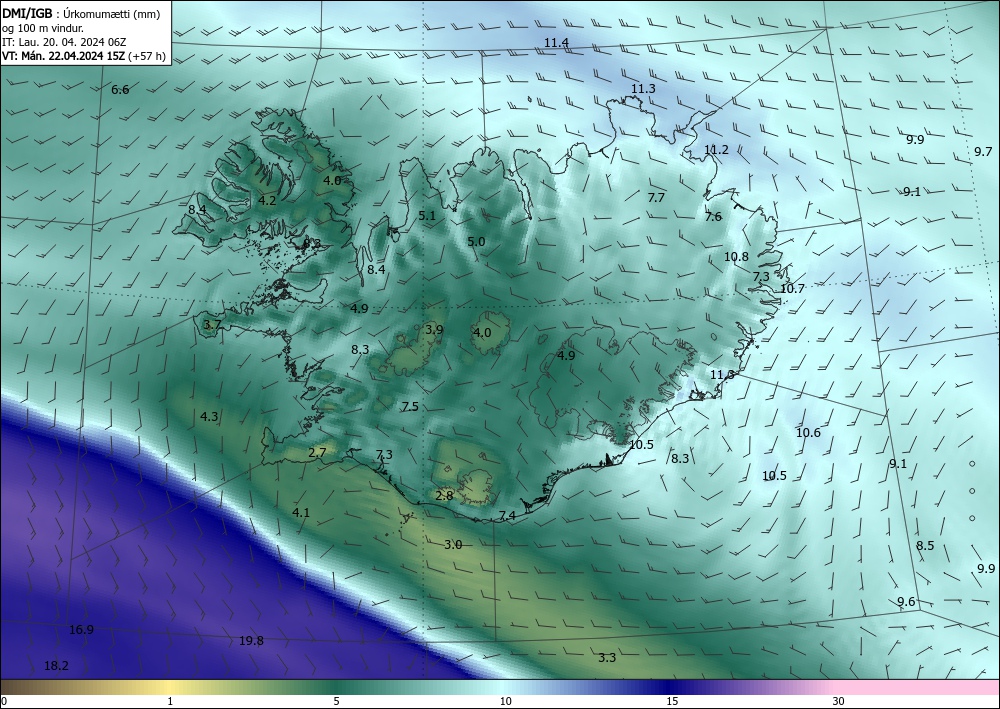Select the '10' tick label on colour scale

tap(505, 701)
